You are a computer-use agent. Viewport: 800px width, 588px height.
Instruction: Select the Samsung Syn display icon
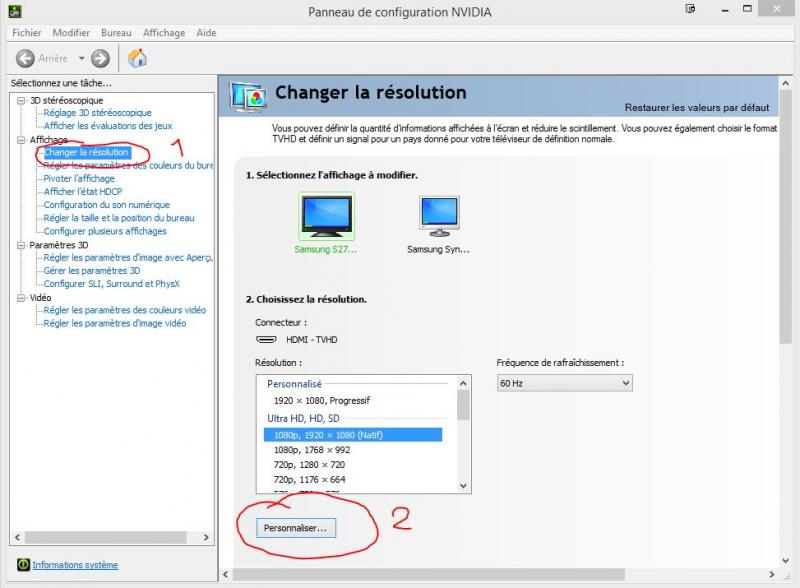pos(438,216)
